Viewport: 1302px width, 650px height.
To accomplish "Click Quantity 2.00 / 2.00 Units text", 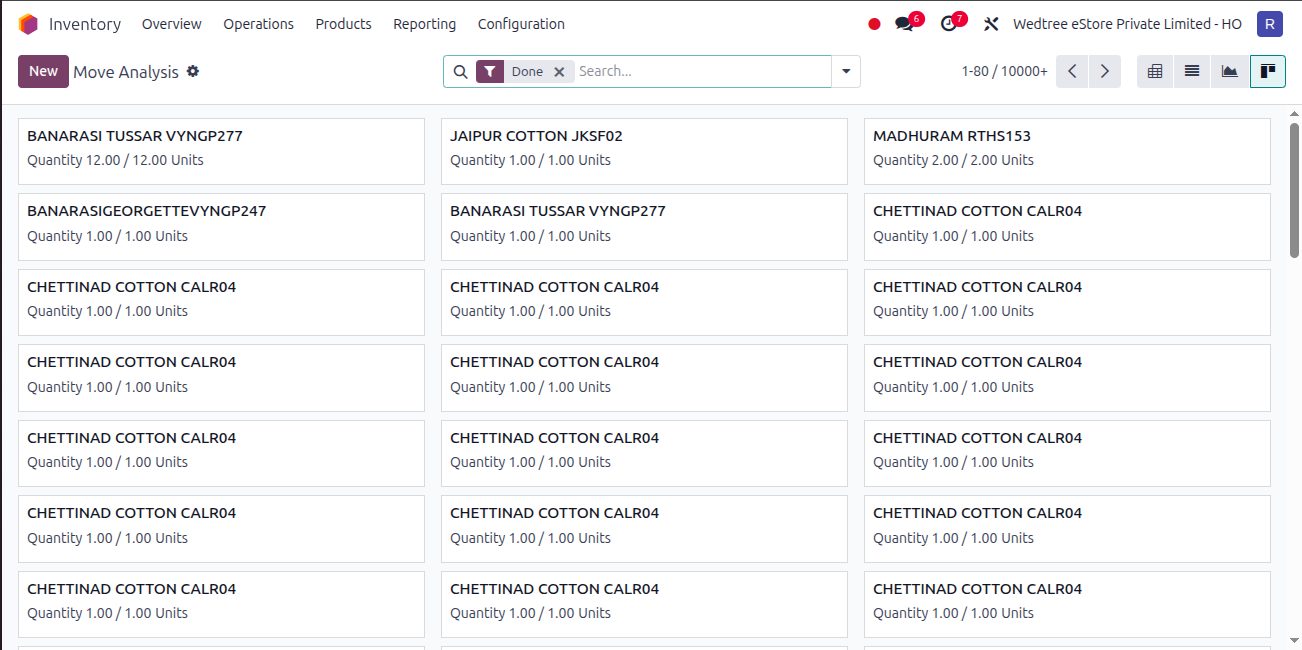I will tap(953, 160).
